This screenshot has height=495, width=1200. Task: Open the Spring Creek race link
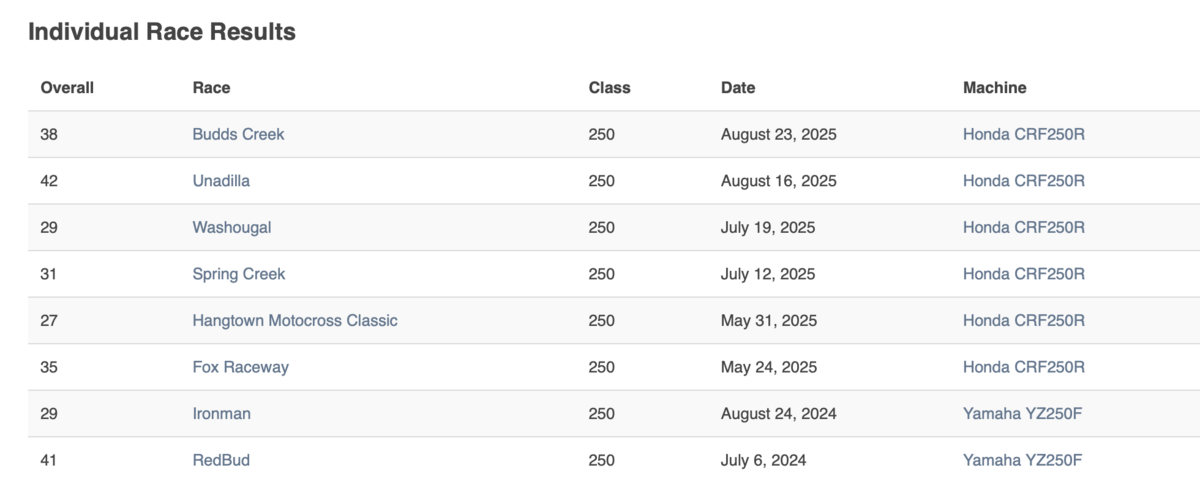[238, 274]
